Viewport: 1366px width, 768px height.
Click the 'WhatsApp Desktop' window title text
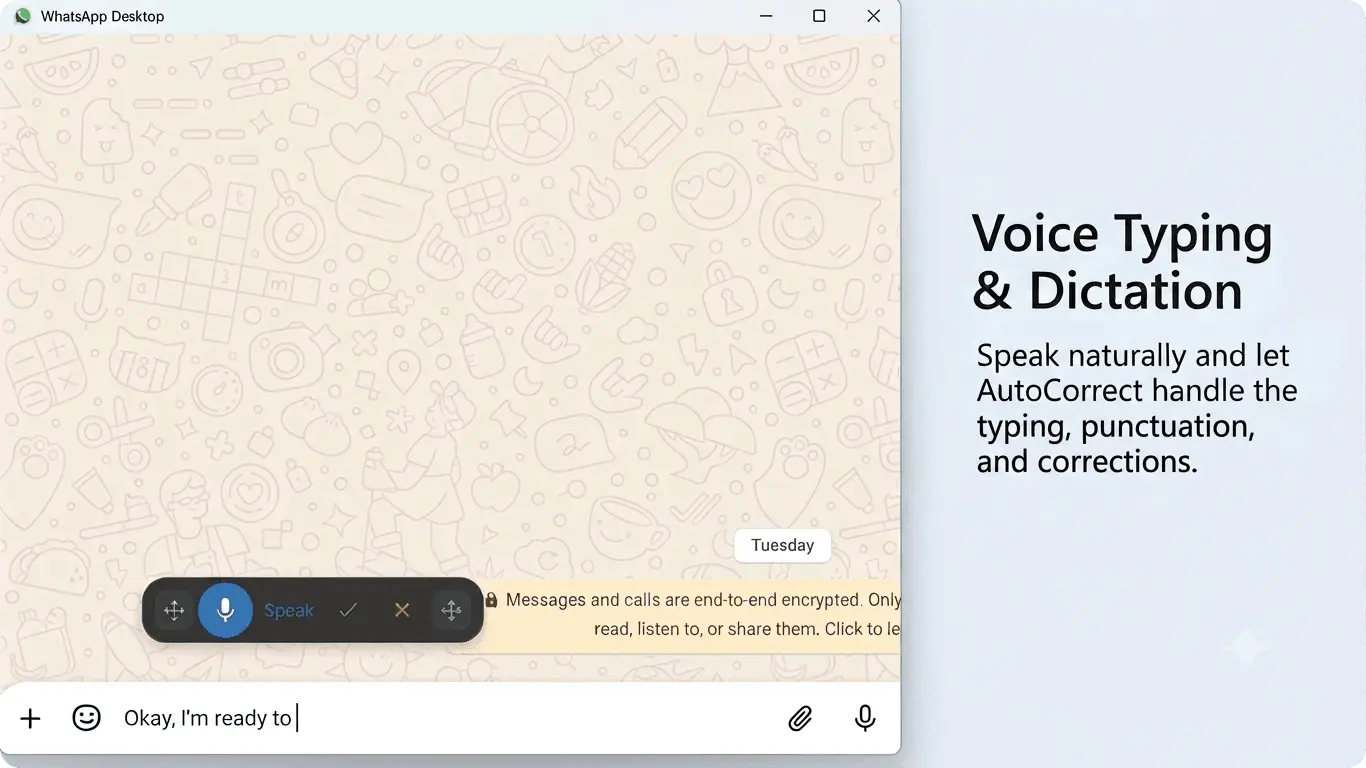102,16
